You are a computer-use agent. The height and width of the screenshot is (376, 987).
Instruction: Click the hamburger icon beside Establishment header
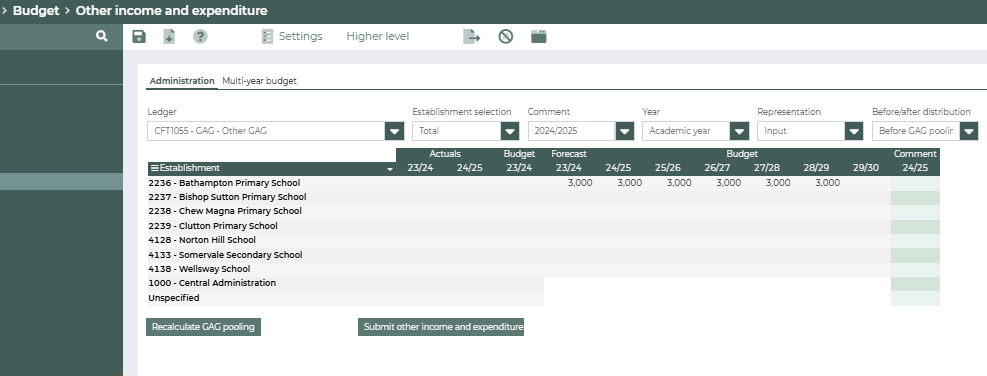click(154, 168)
